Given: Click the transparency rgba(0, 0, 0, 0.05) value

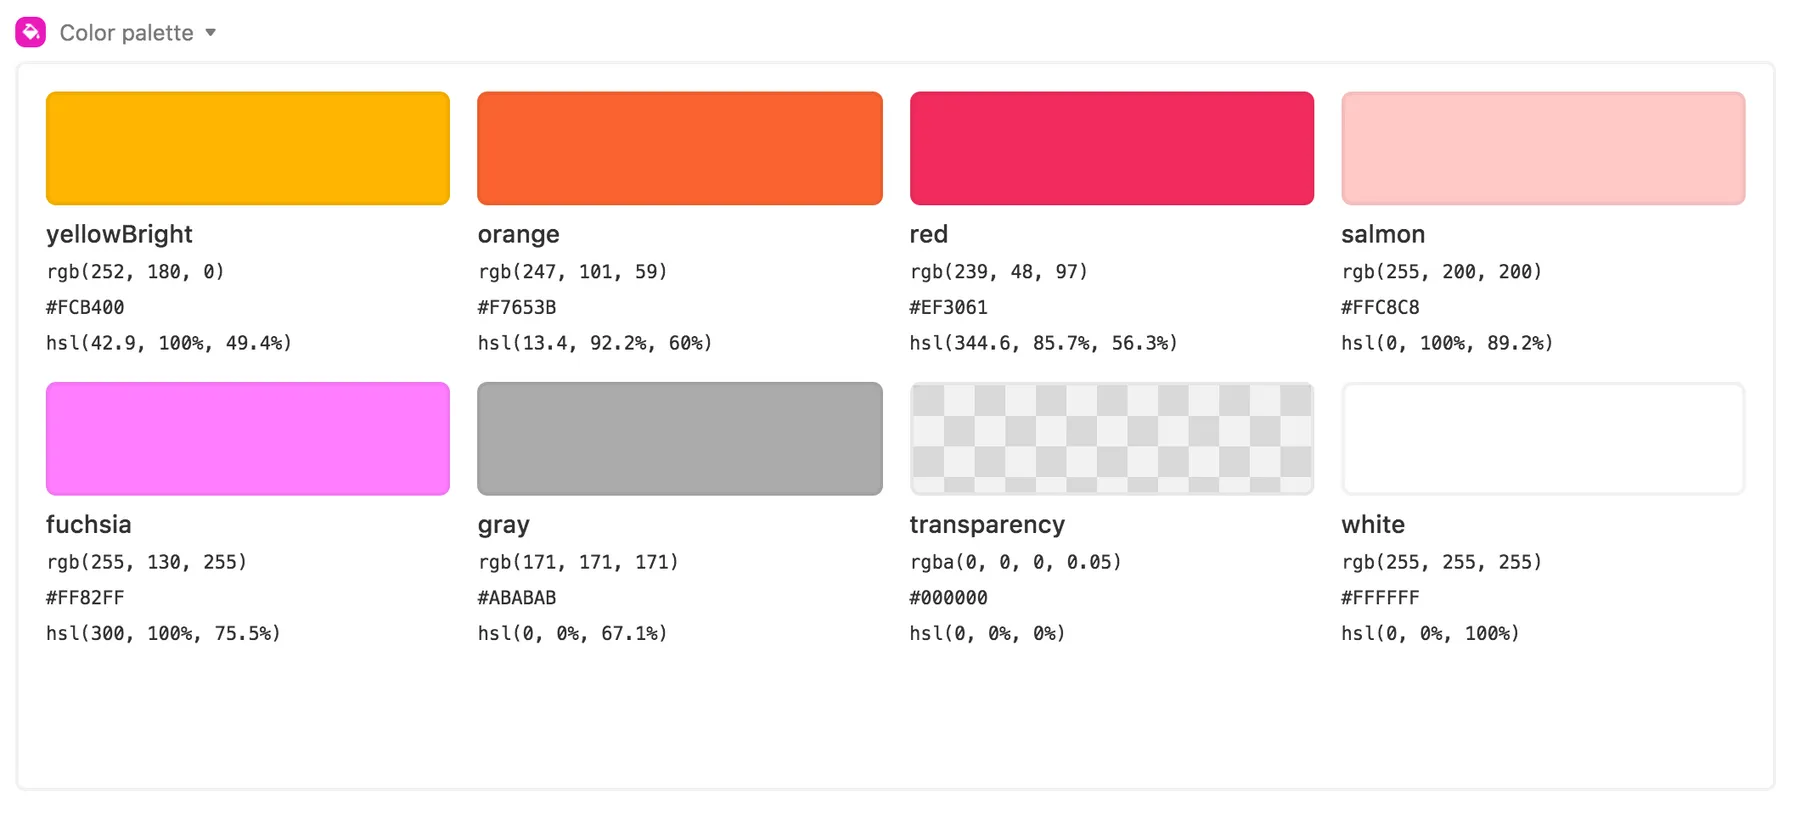Looking at the screenshot, I should point(1015,562).
